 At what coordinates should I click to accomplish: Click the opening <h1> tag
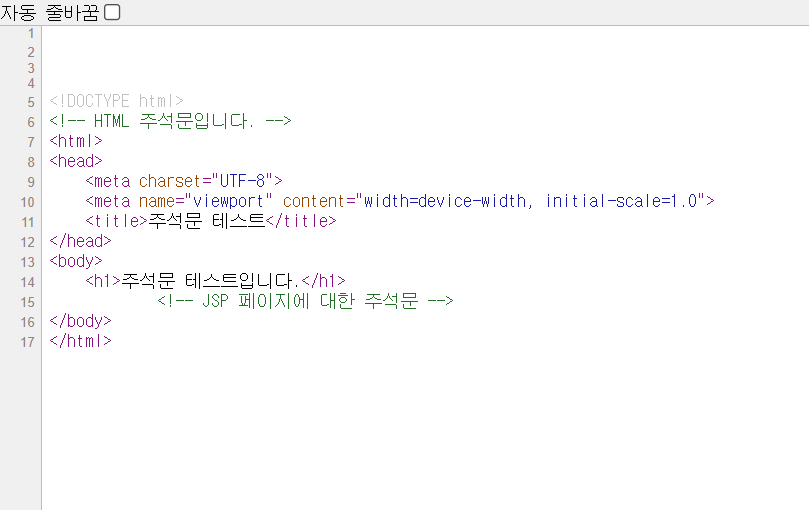[103, 281]
